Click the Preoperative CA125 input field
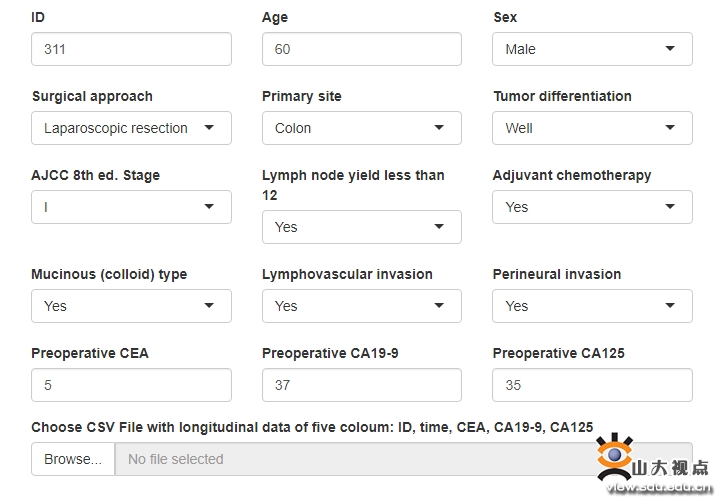This screenshot has height=497, width=715. coord(591,385)
